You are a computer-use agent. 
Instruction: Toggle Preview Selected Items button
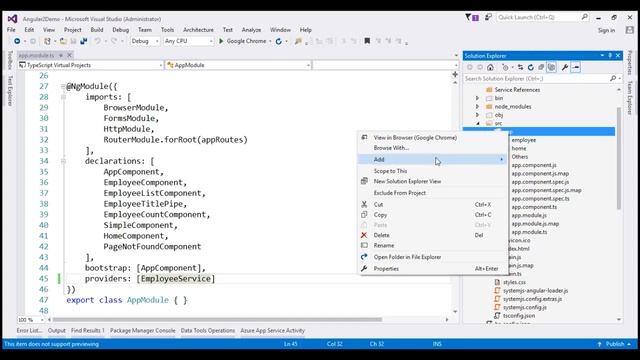click(x=576, y=67)
